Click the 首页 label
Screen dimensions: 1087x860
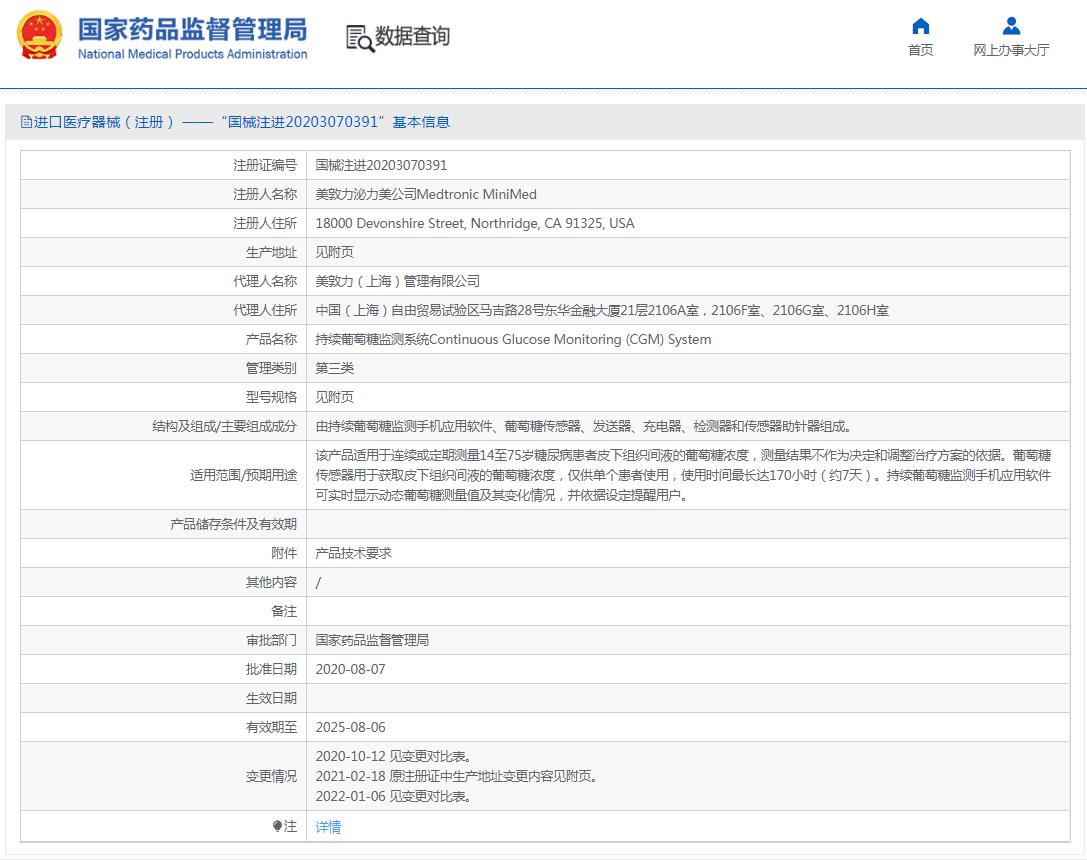[x=921, y=50]
